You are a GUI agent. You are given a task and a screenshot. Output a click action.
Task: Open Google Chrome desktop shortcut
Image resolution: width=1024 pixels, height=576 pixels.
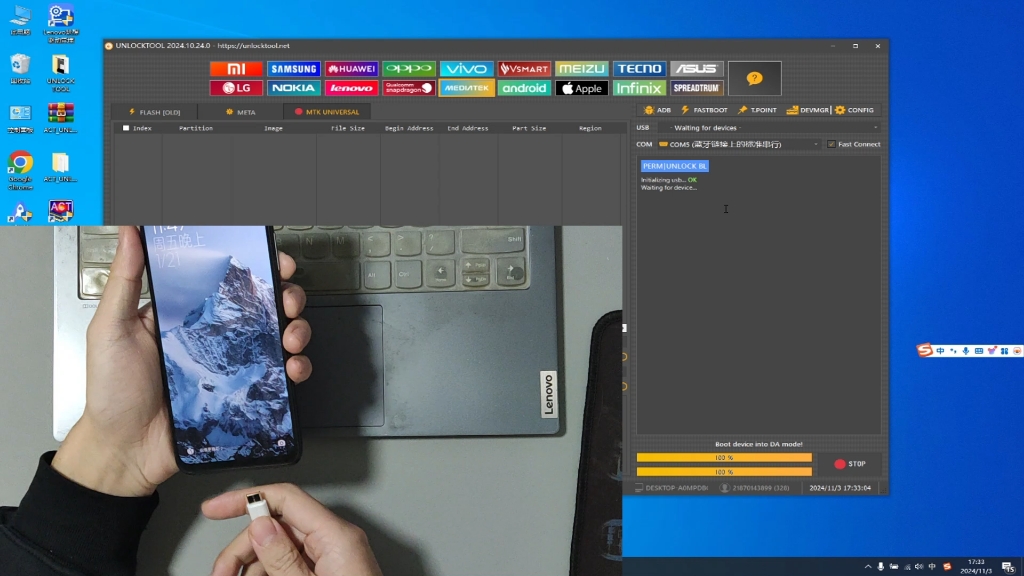(20, 170)
